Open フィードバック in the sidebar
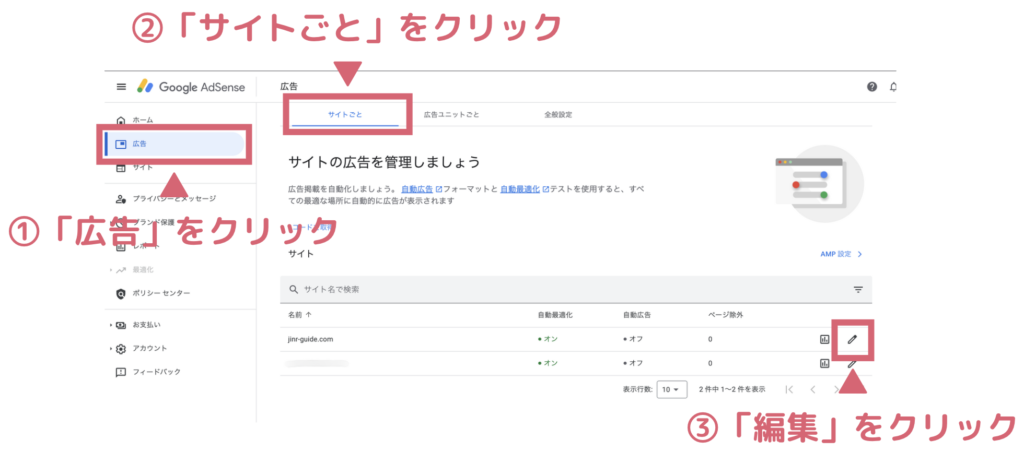This screenshot has width=1024, height=452. coord(155,371)
